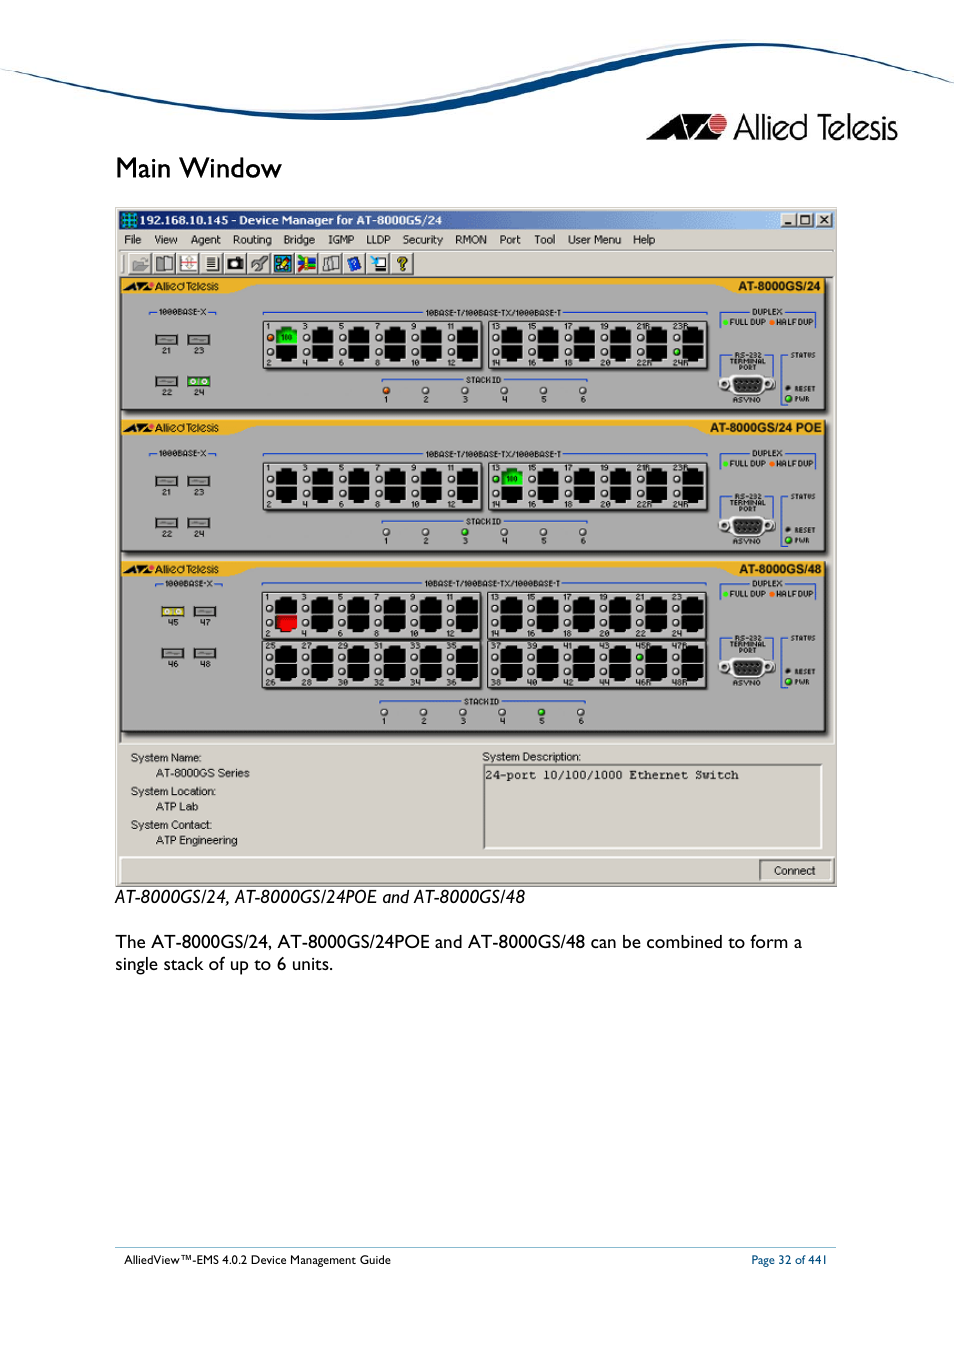
Task: Click the open-folder toolbar icon
Action: click(x=140, y=264)
